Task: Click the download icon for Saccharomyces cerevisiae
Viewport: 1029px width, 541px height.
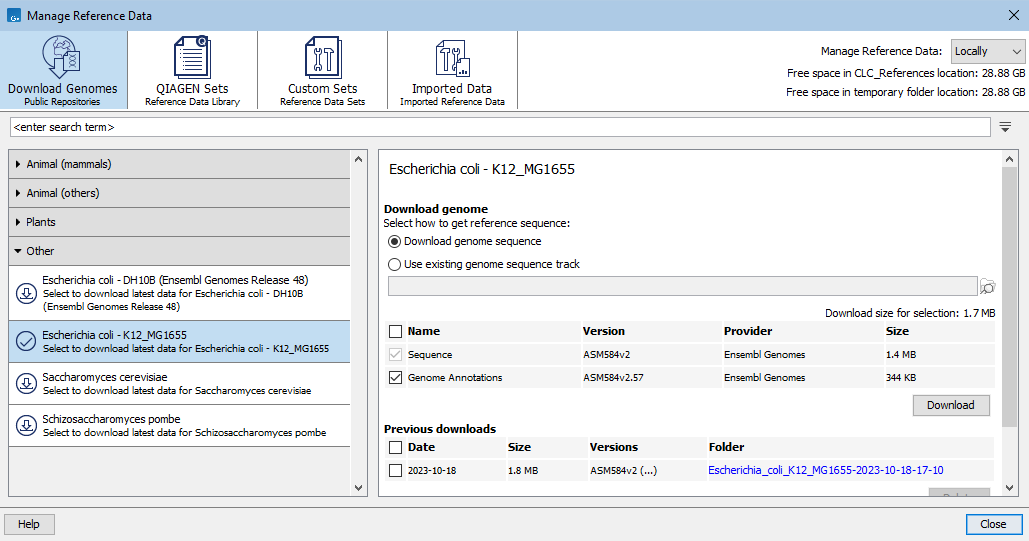Action: pyautogui.click(x=26, y=384)
